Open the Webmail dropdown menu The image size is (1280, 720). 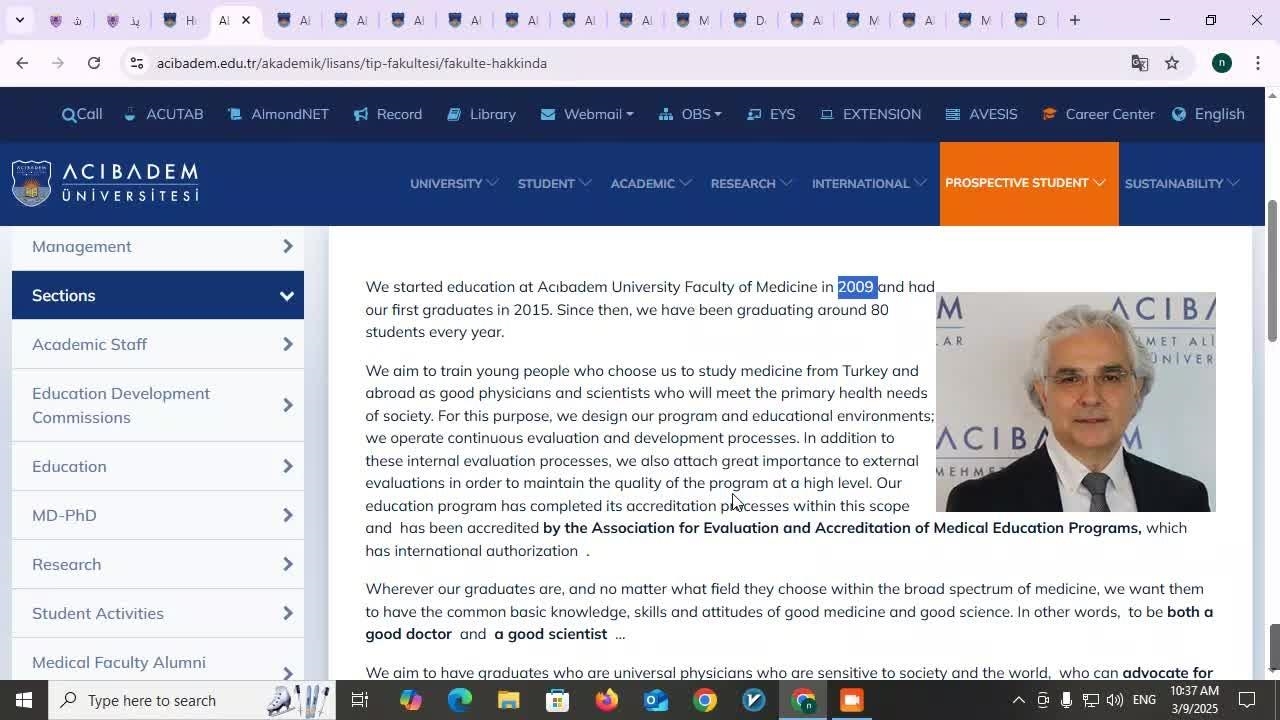[587, 115]
